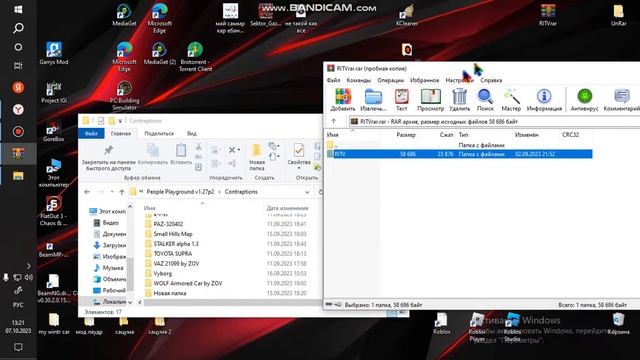Open the Small Hills Map folder
640x360 pixels.
pyautogui.click(x=173, y=234)
